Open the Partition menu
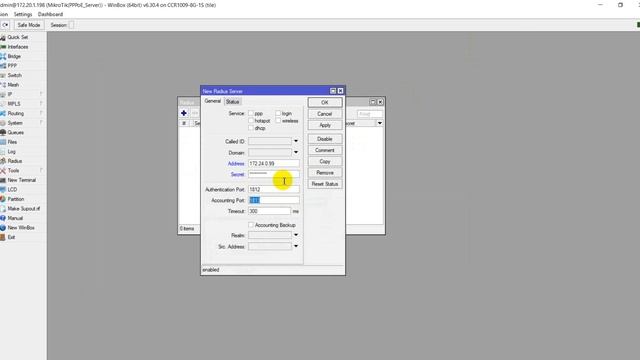The image size is (640, 360). point(16,199)
